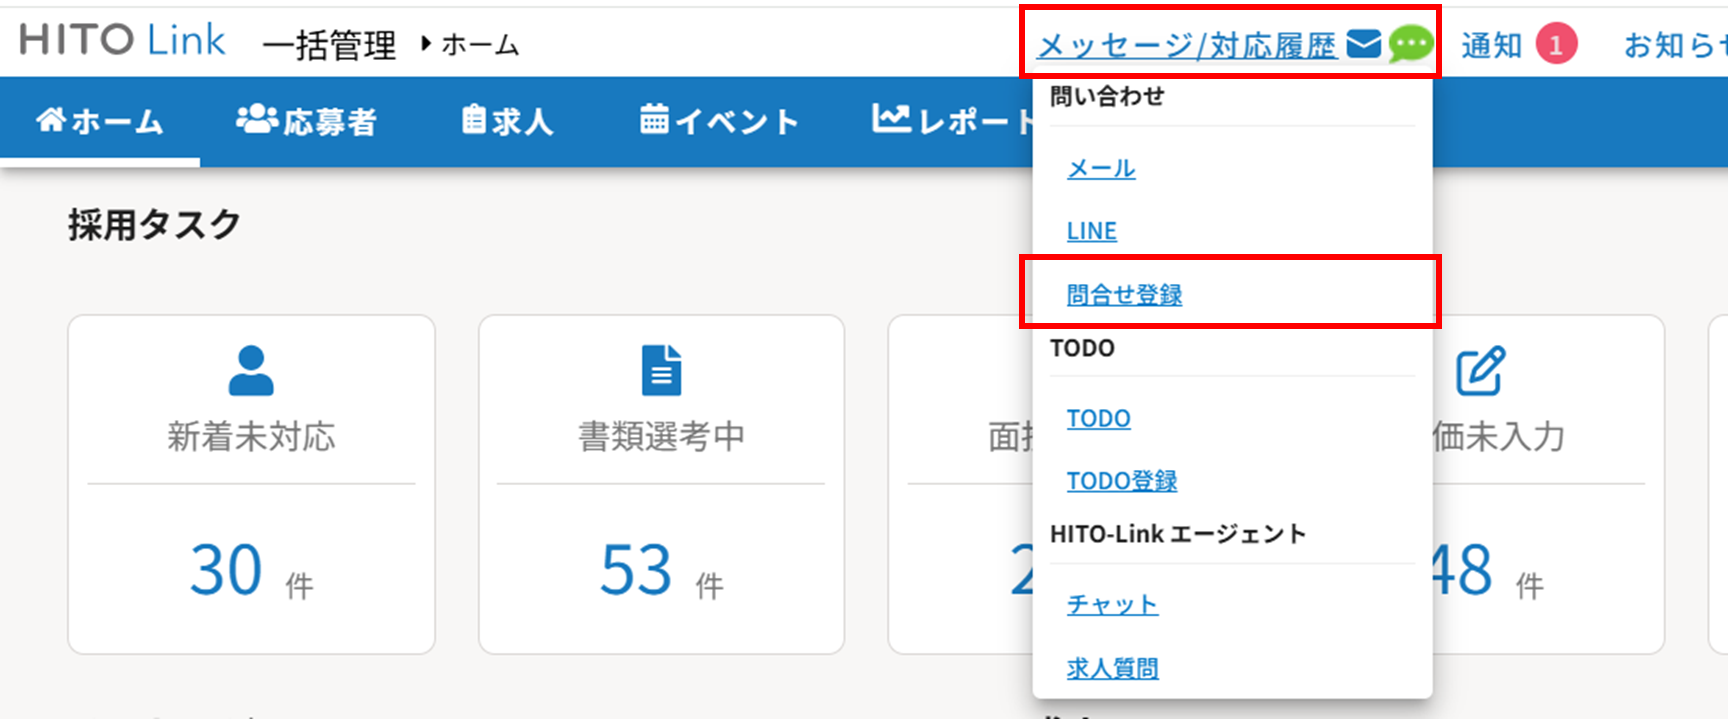Click the document icon above 書類選考中
Image resolution: width=1728 pixels, height=719 pixels.
click(x=661, y=370)
